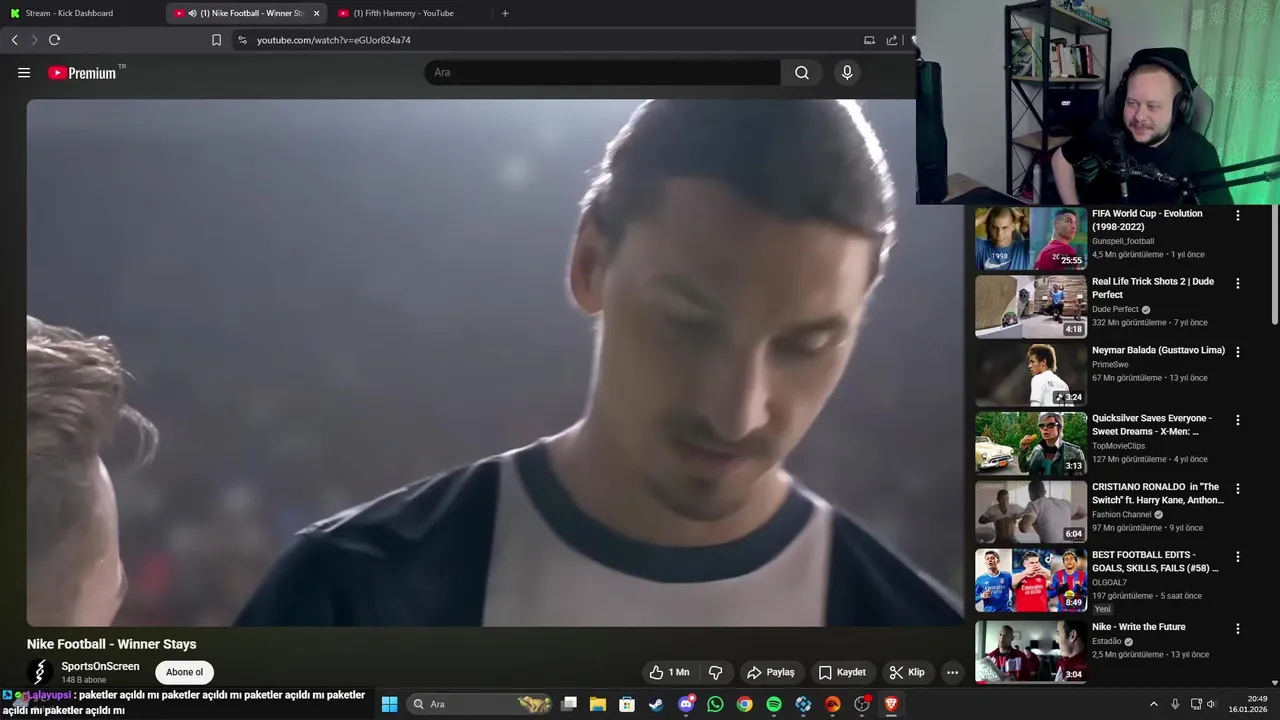Open Discord from the taskbar
1280x720 pixels.
(686, 704)
